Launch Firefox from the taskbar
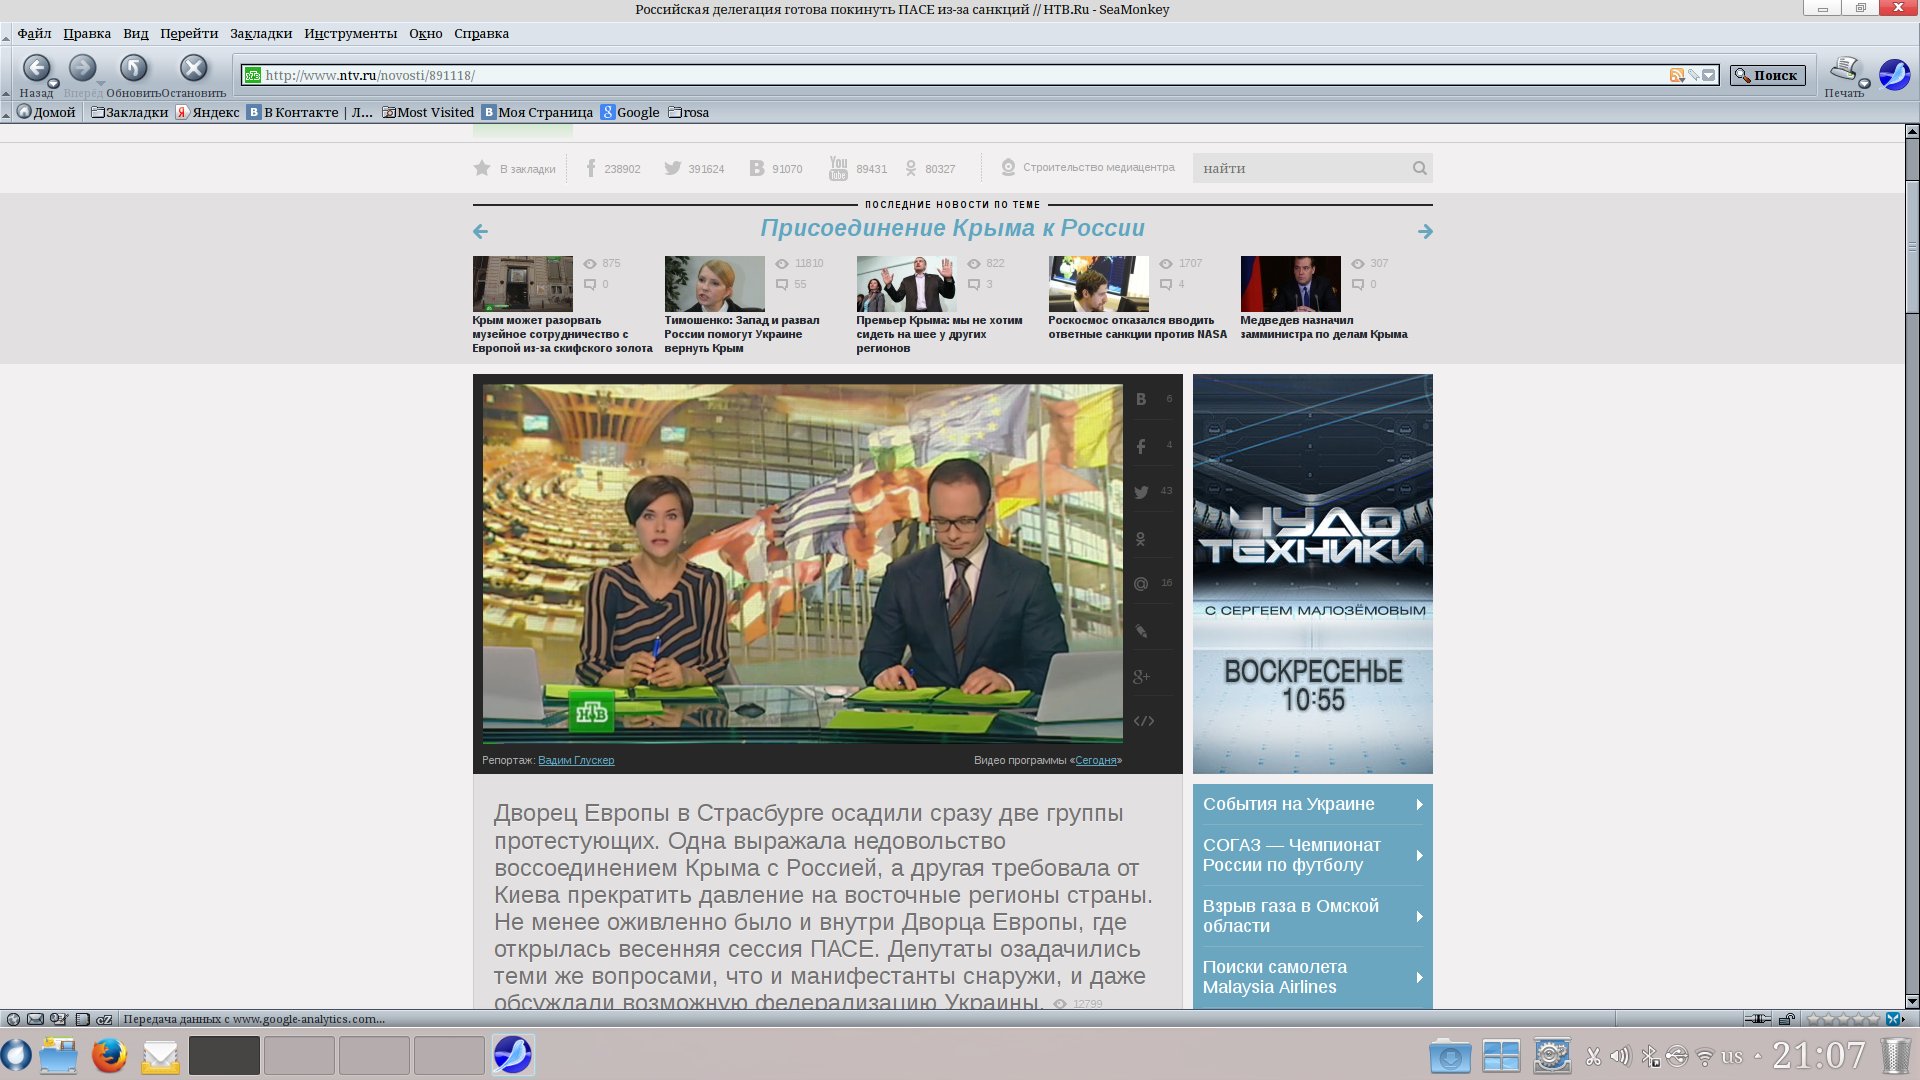1920x1080 pixels. click(x=109, y=1055)
